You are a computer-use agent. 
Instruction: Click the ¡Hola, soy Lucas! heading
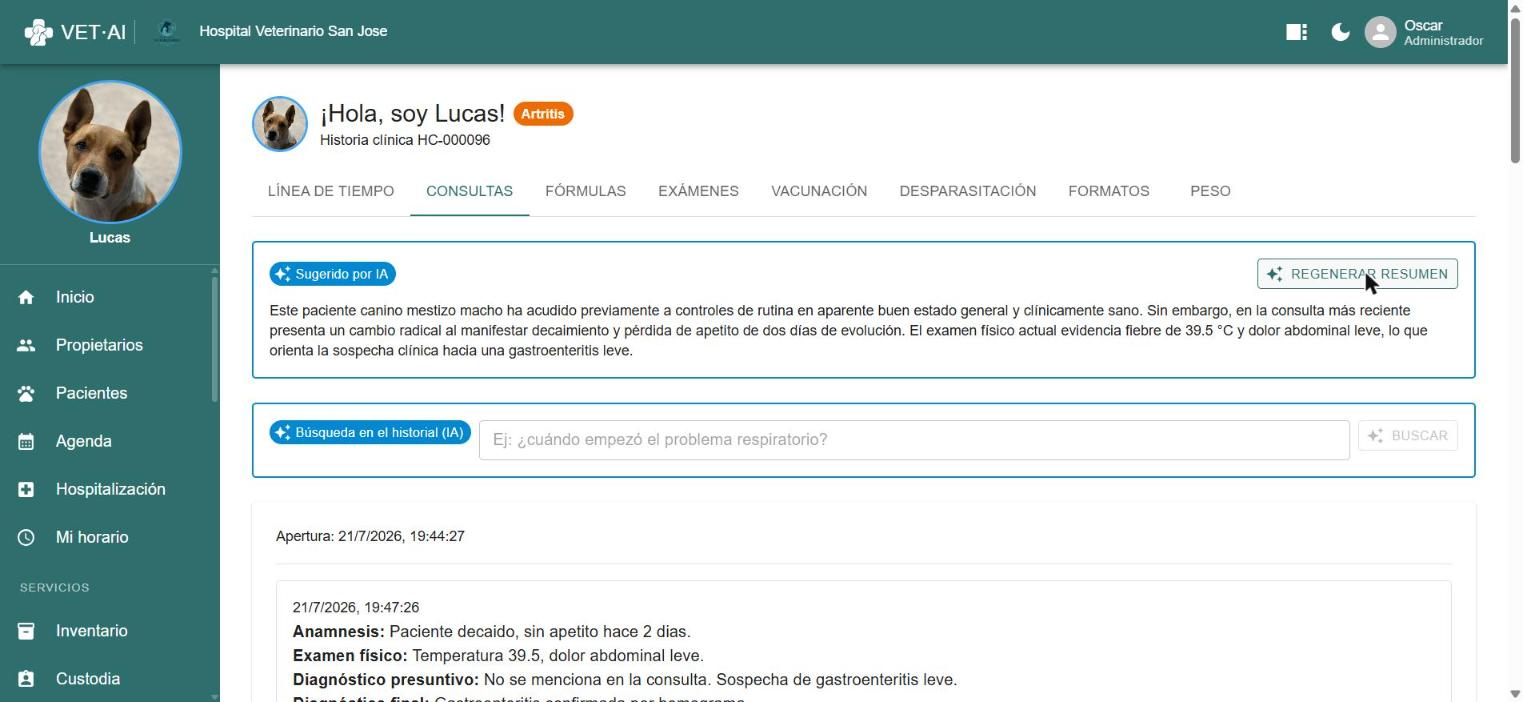tap(412, 114)
